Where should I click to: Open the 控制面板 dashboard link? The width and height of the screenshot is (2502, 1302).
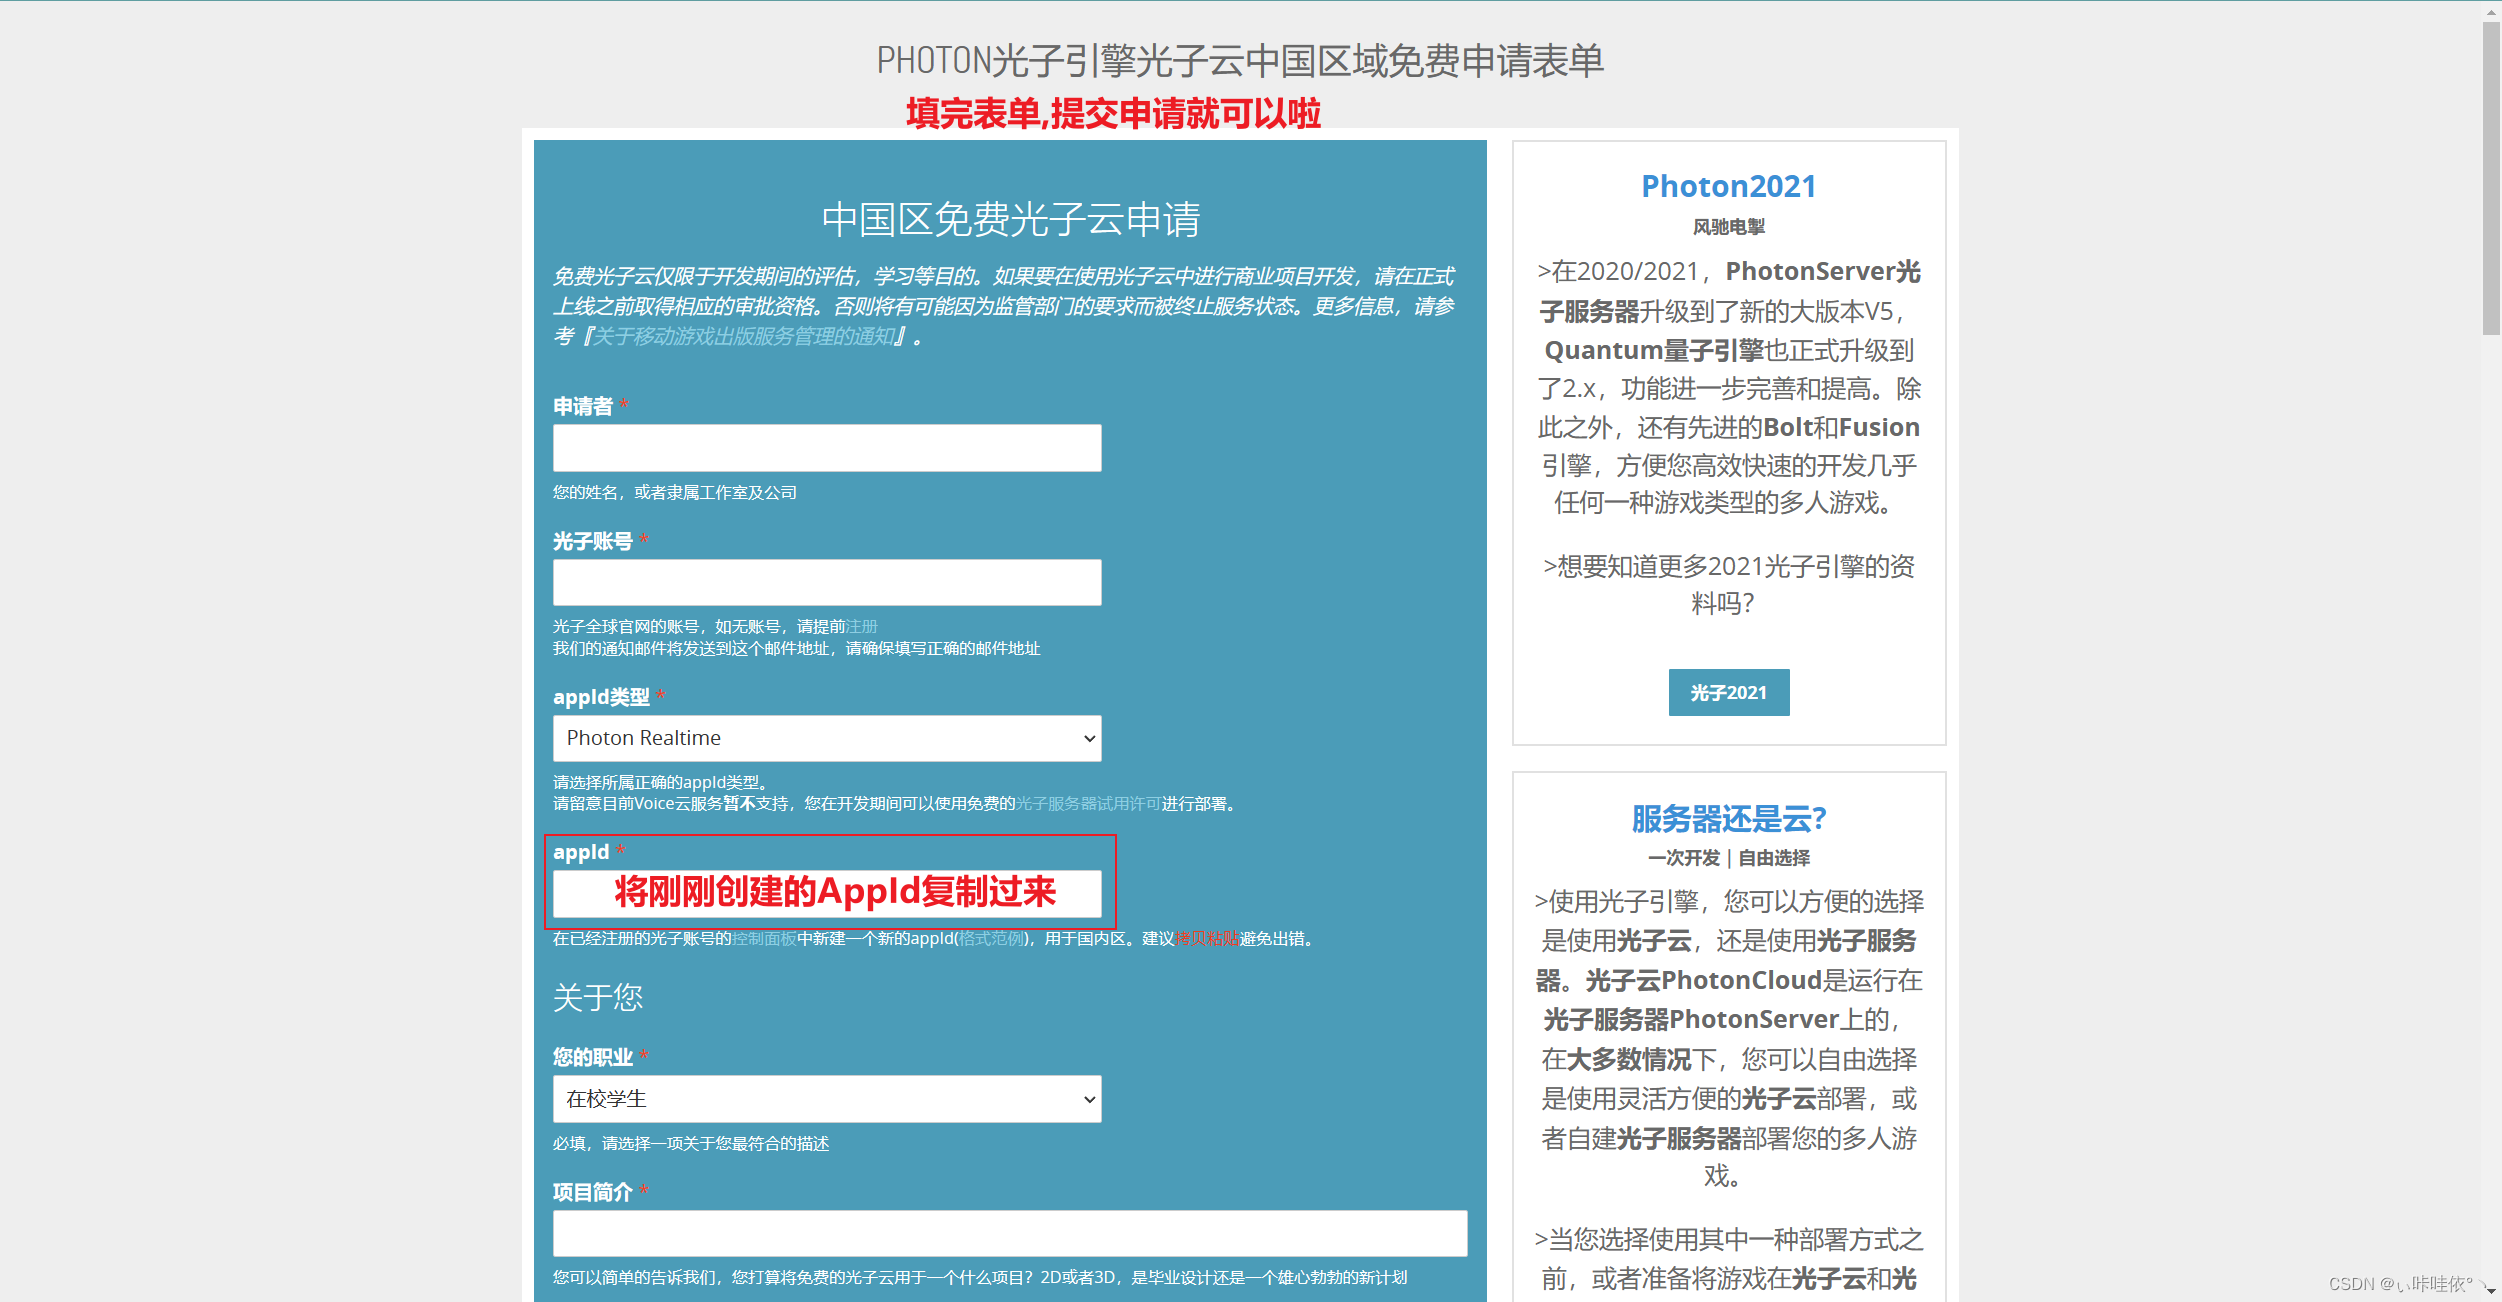pyautogui.click(x=764, y=938)
